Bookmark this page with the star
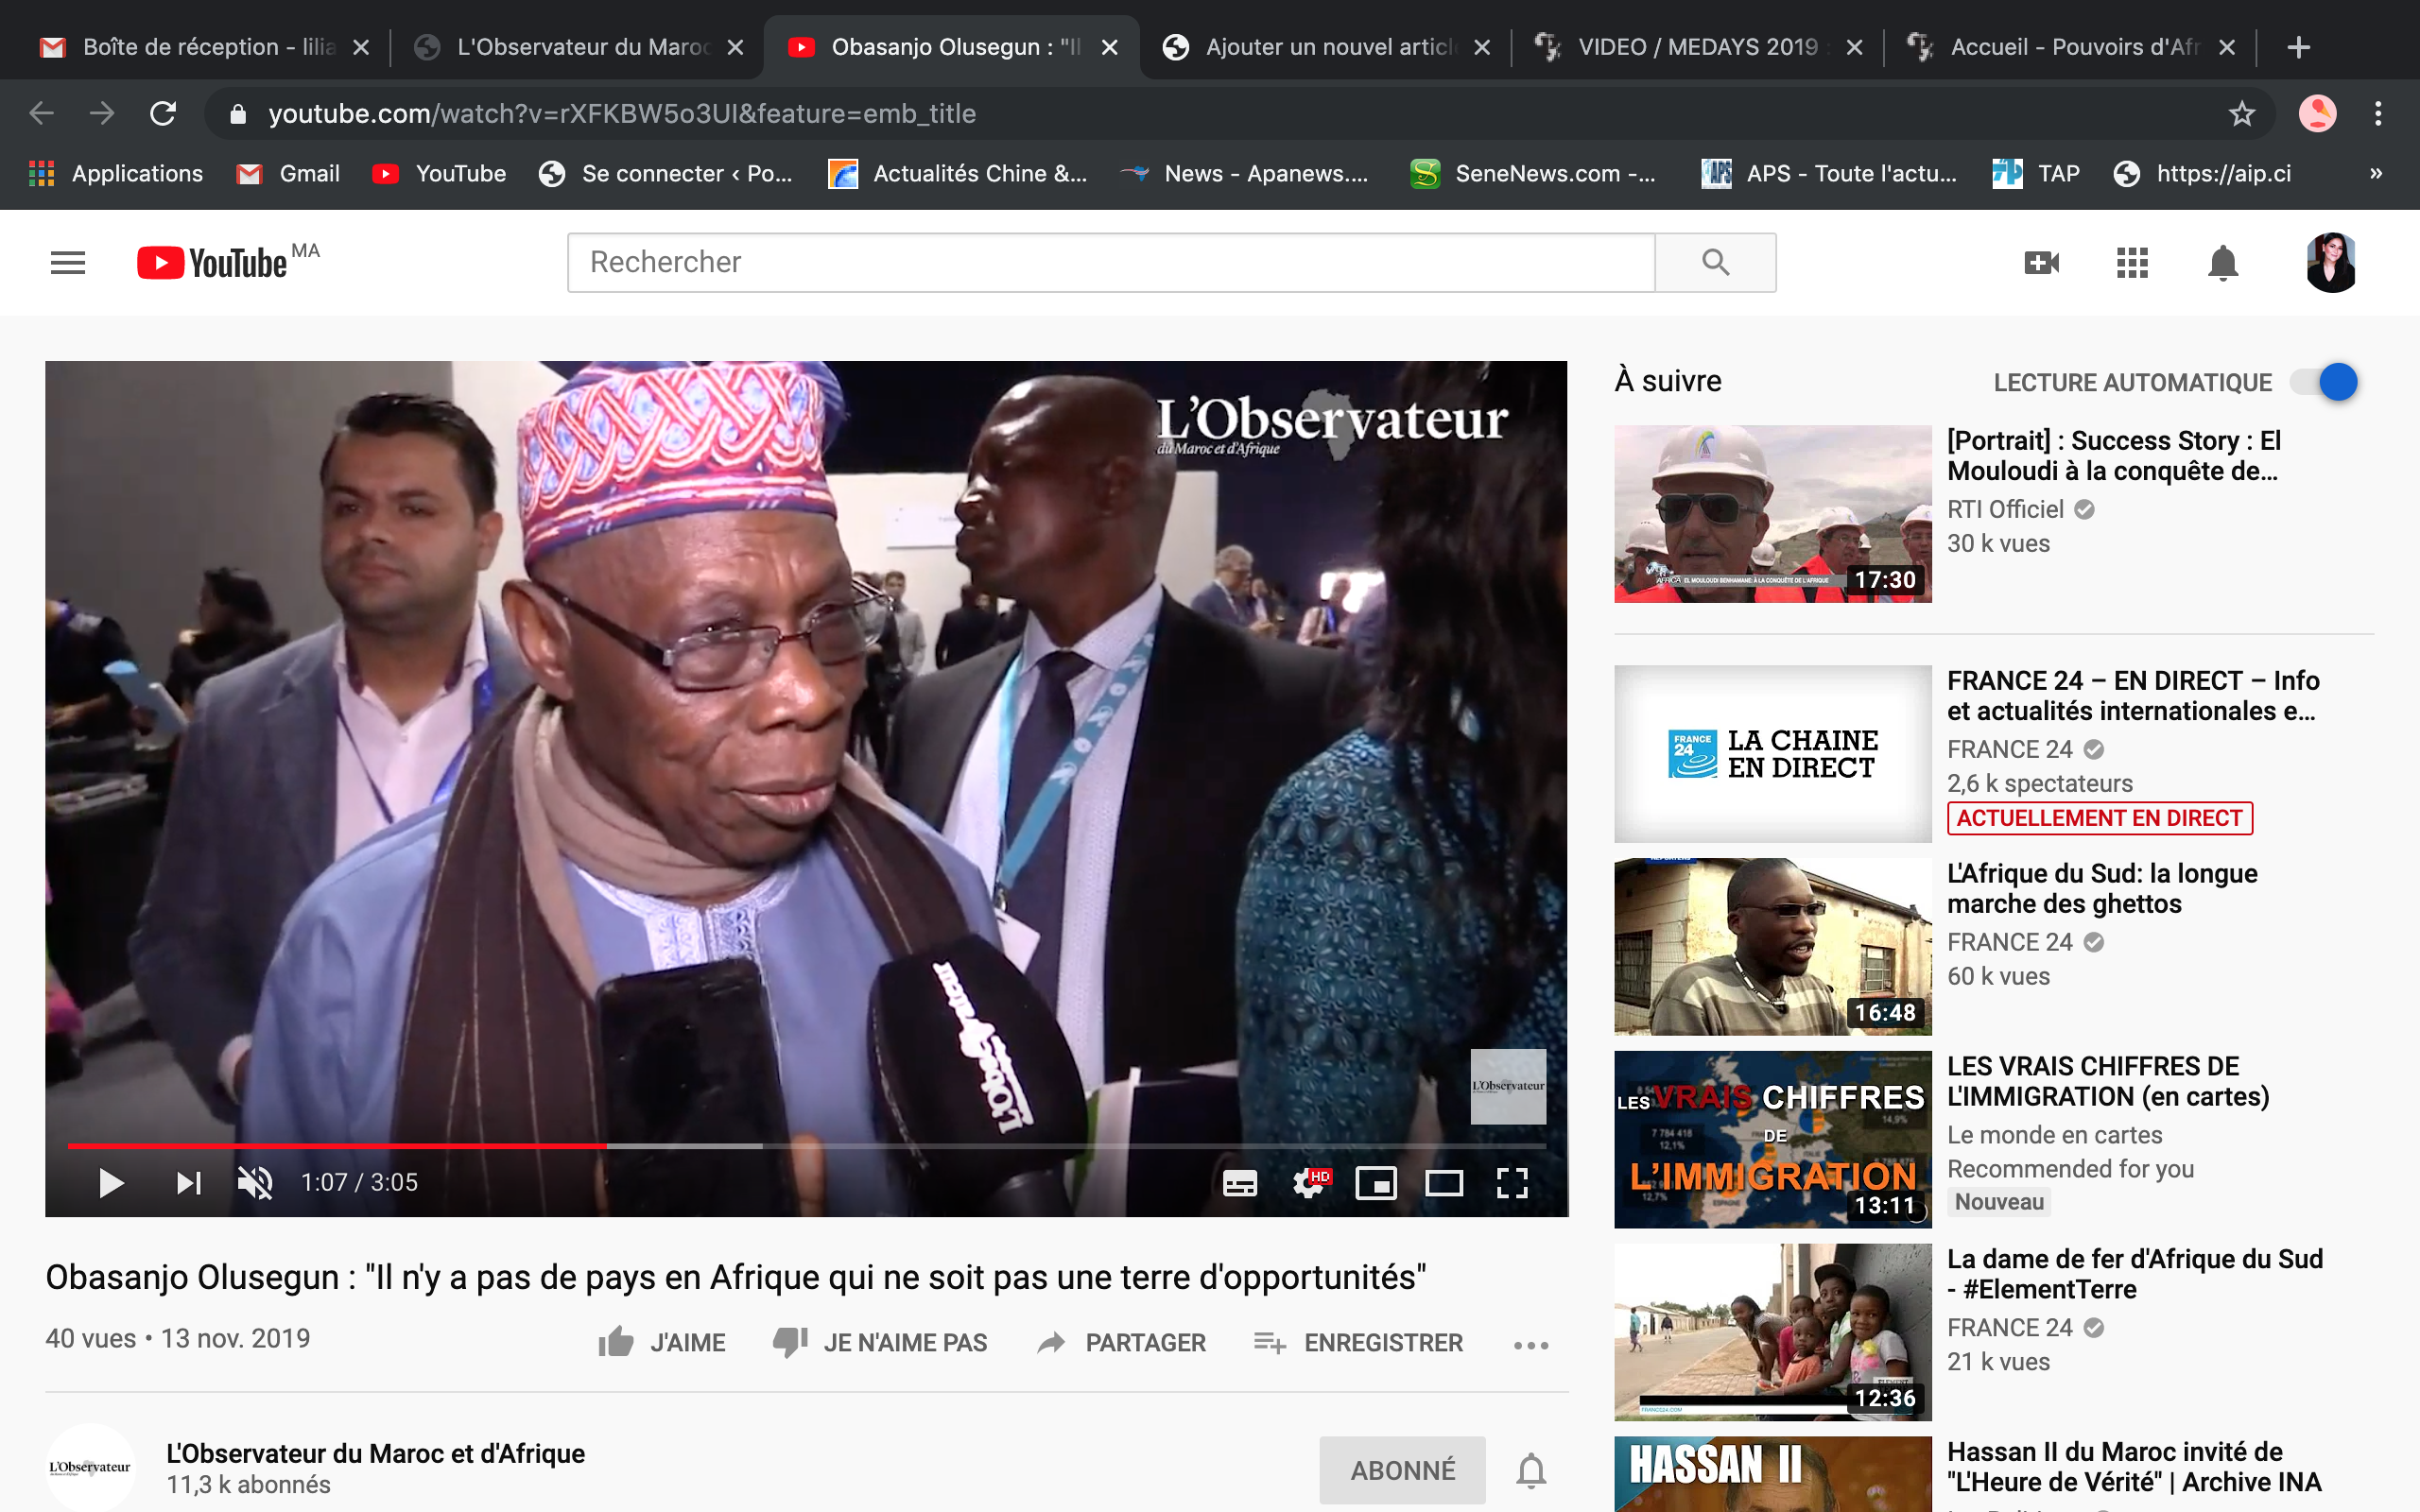This screenshot has height=1512, width=2420. click(x=2242, y=113)
